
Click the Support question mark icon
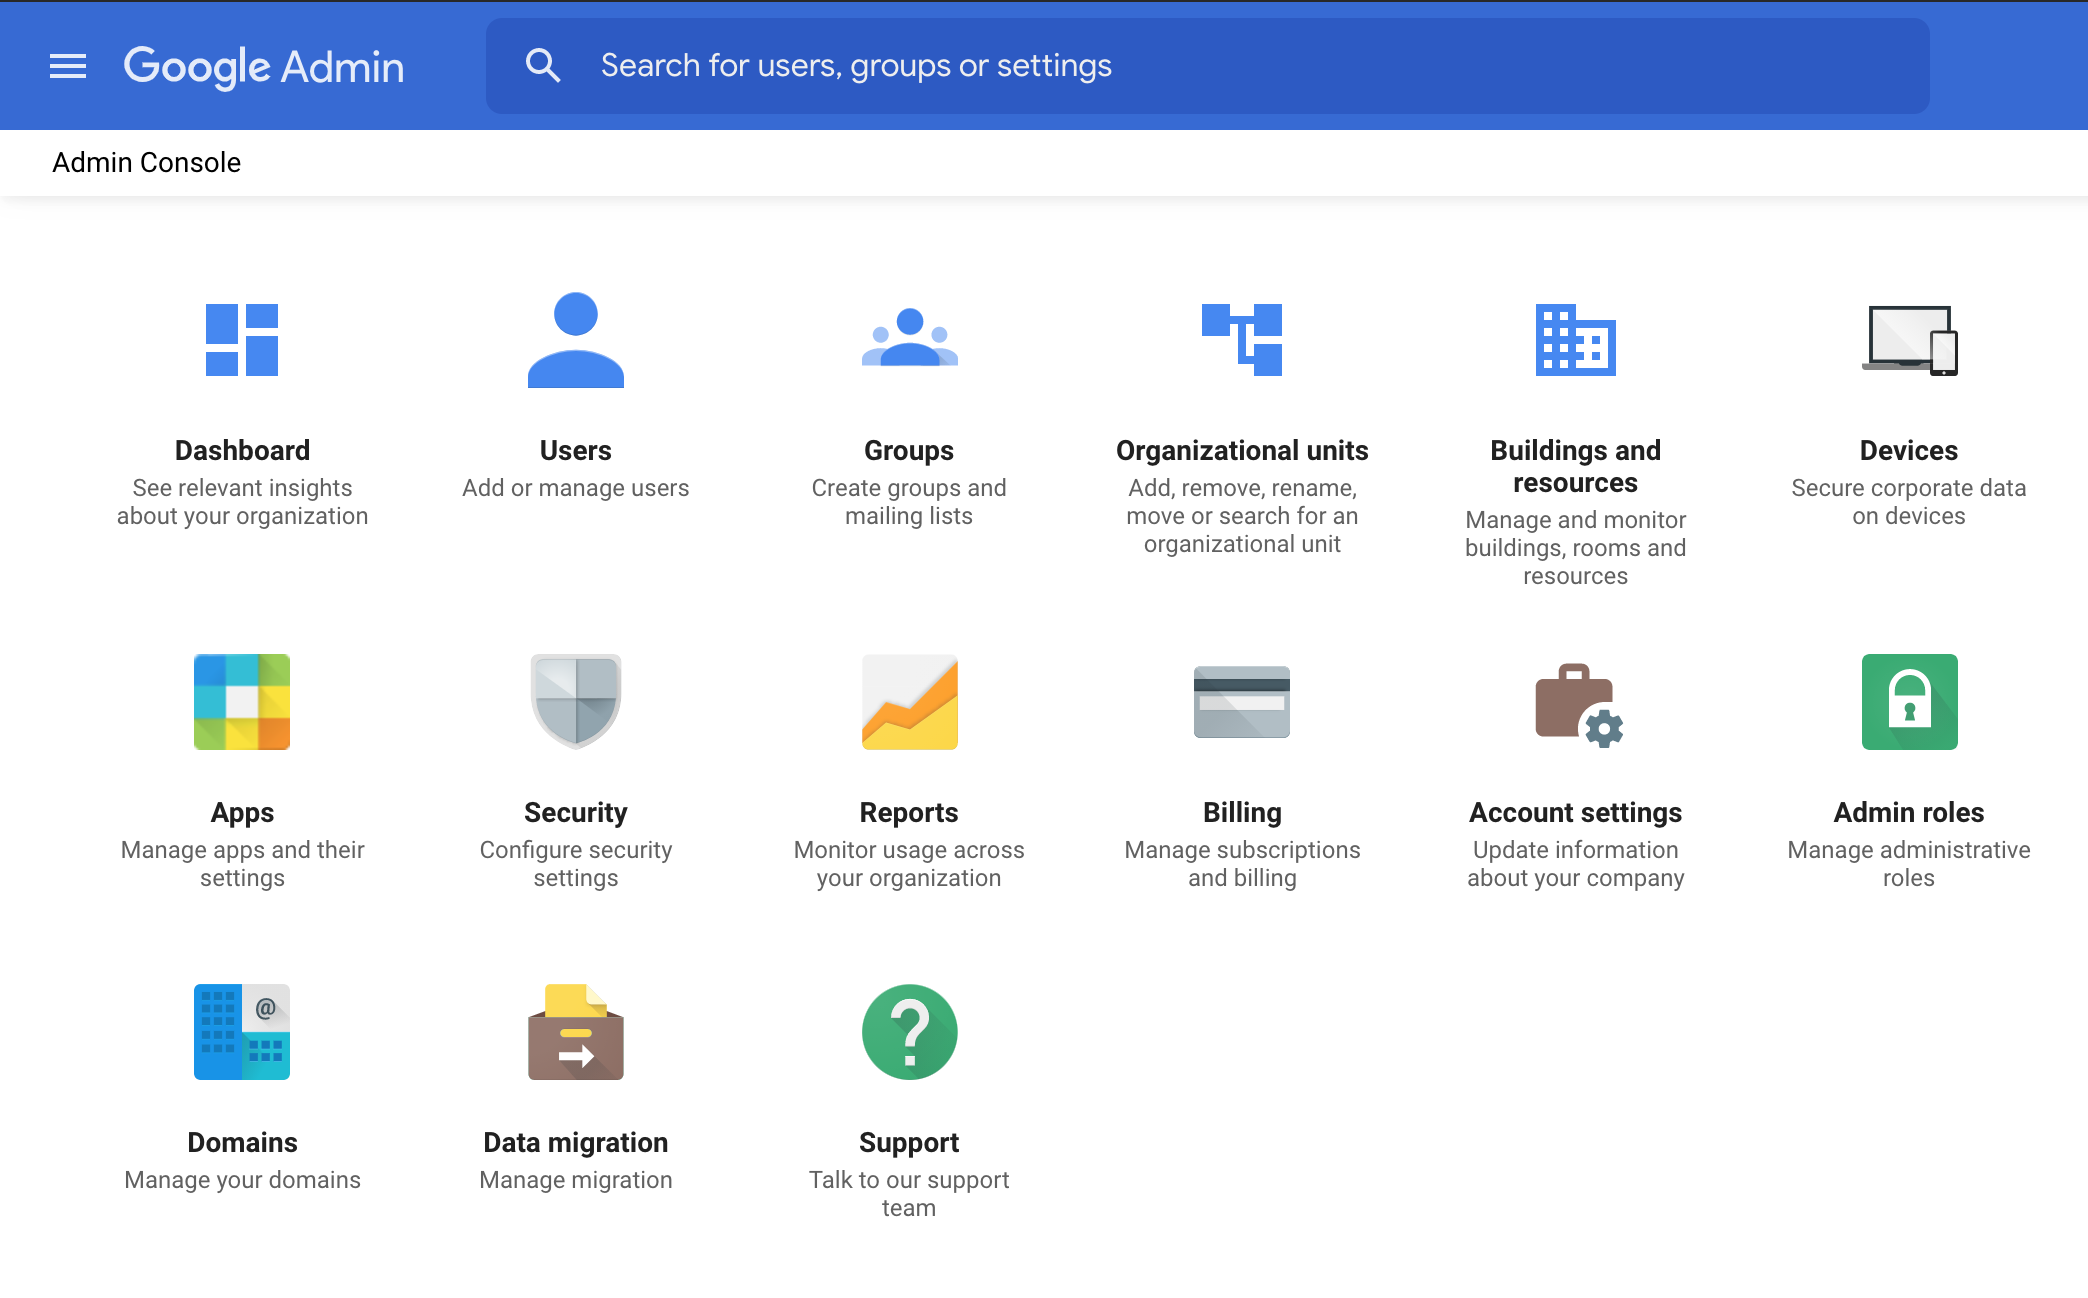[x=909, y=1032]
